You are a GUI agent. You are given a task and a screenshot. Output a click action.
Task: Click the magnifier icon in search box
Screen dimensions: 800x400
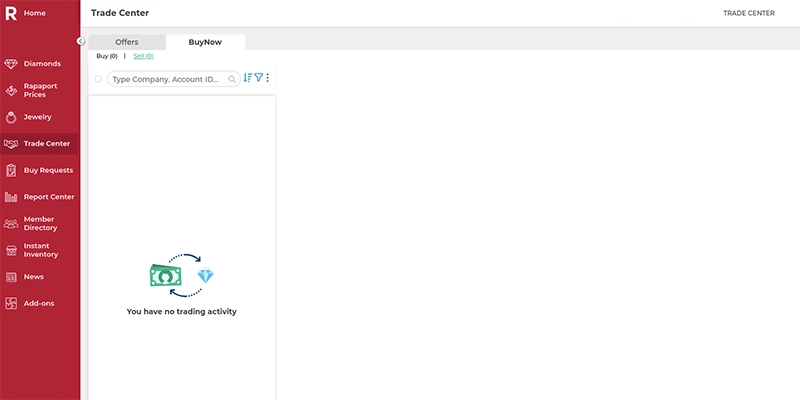pos(232,78)
